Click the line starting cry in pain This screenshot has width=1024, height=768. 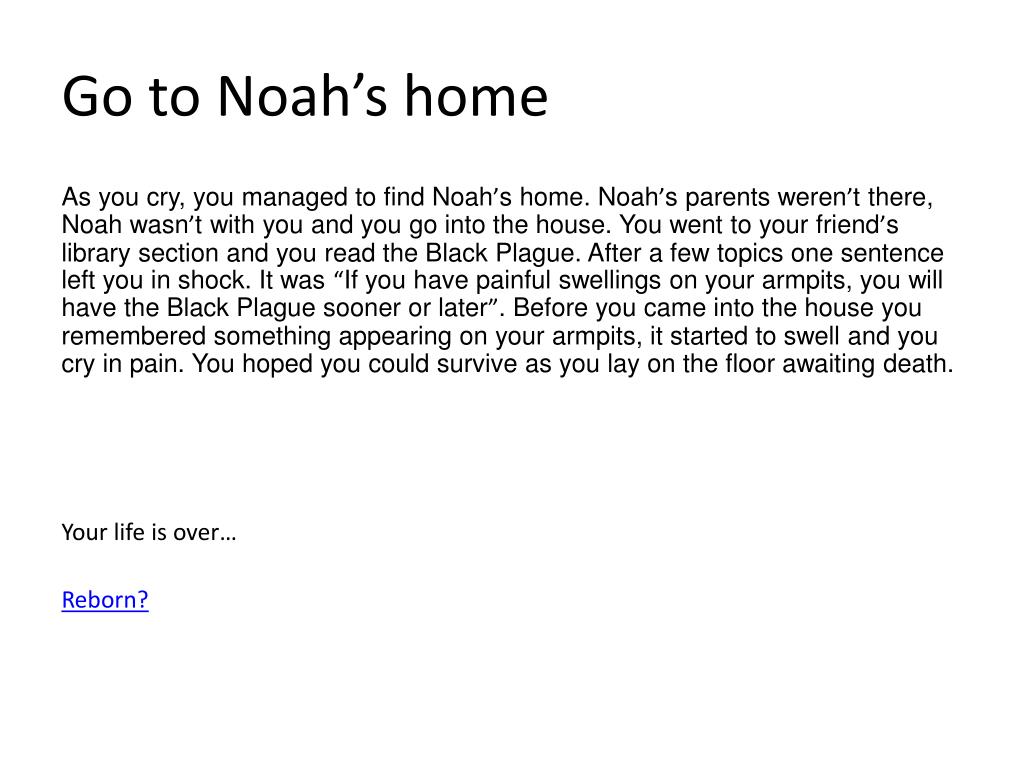tap(507, 364)
